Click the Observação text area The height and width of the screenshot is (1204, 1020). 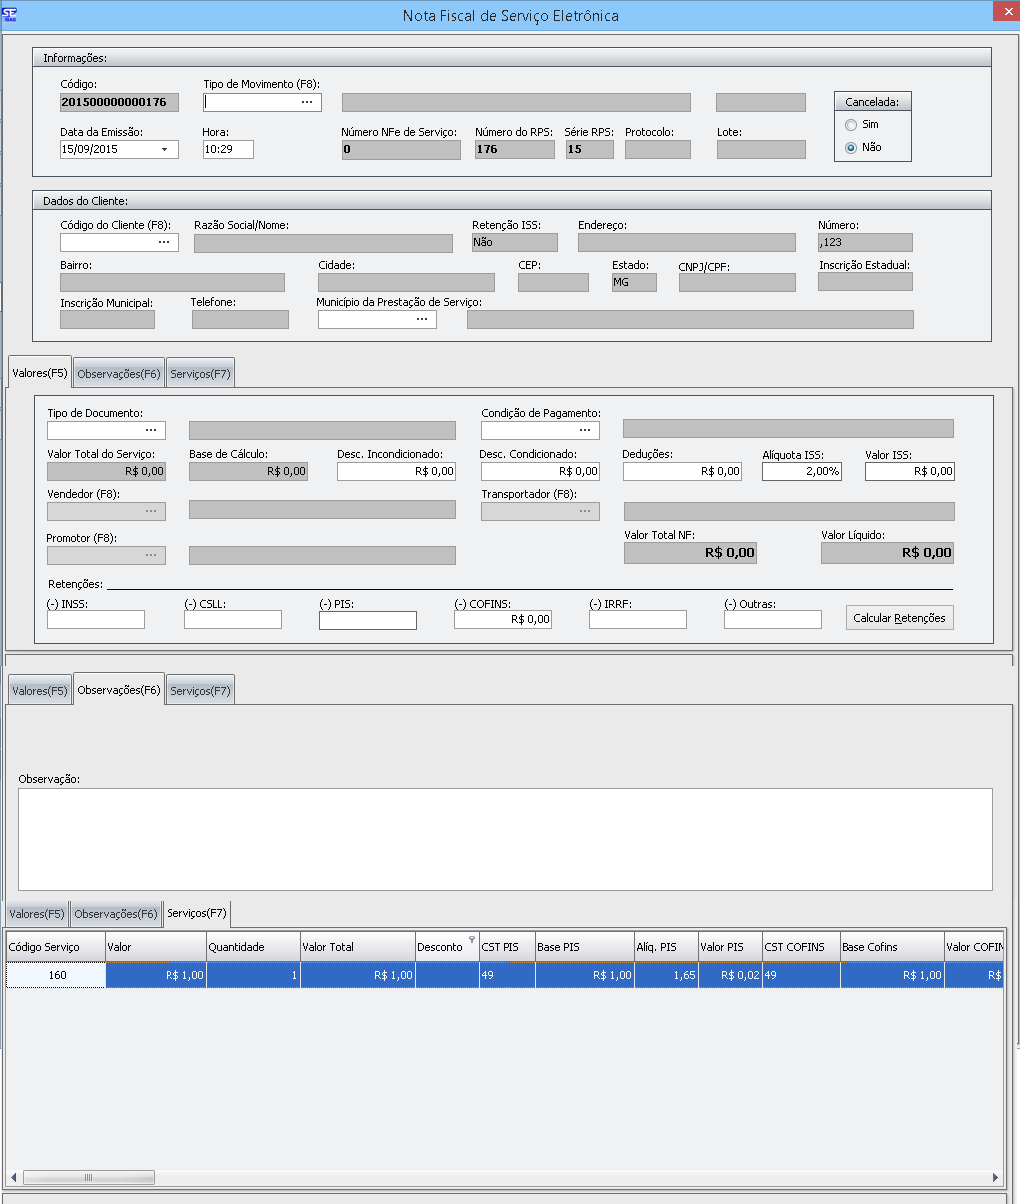(x=505, y=838)
